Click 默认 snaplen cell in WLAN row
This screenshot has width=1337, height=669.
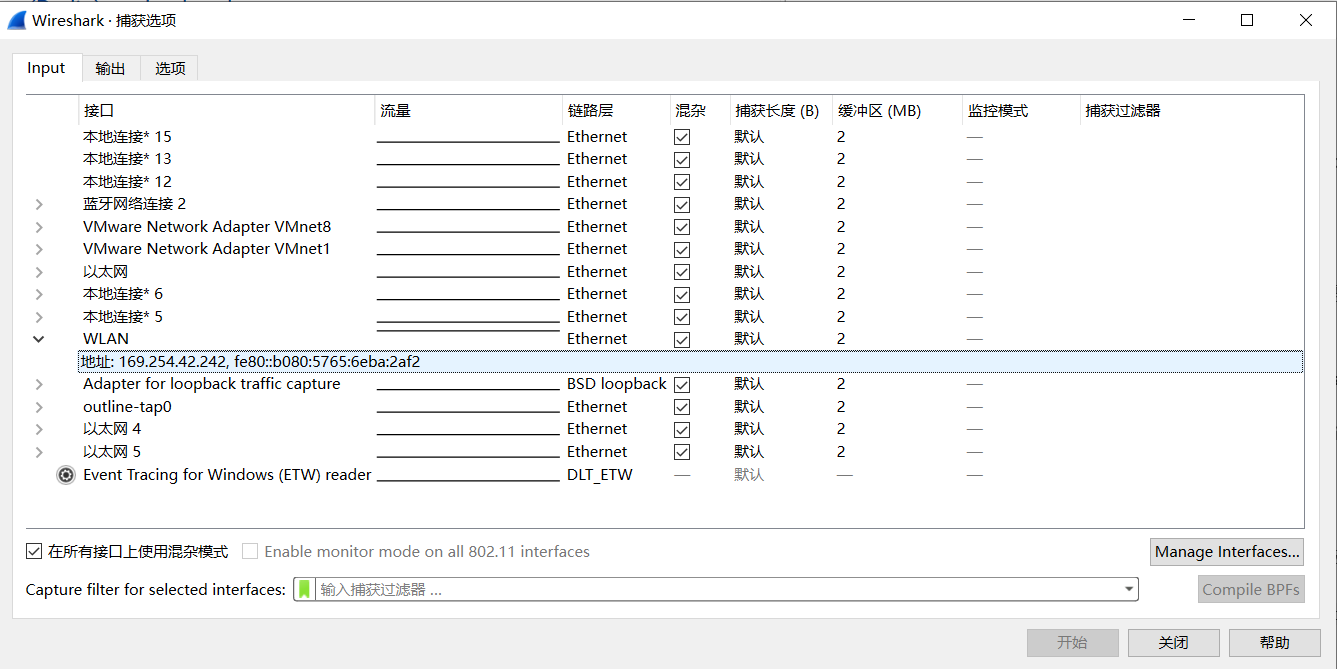click(x=749, y=339)
